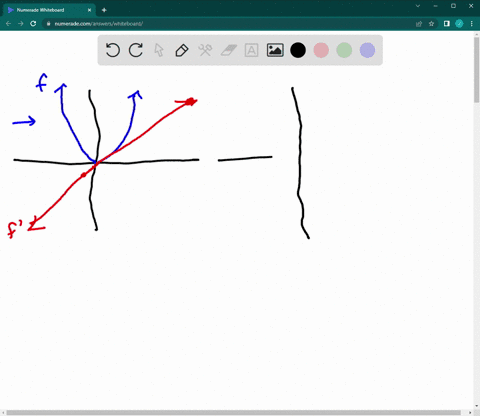Image resolution: width=480 pixels, height=416 pixels.
Task: Redo the last undone stroke
Action: click(136, 50)
